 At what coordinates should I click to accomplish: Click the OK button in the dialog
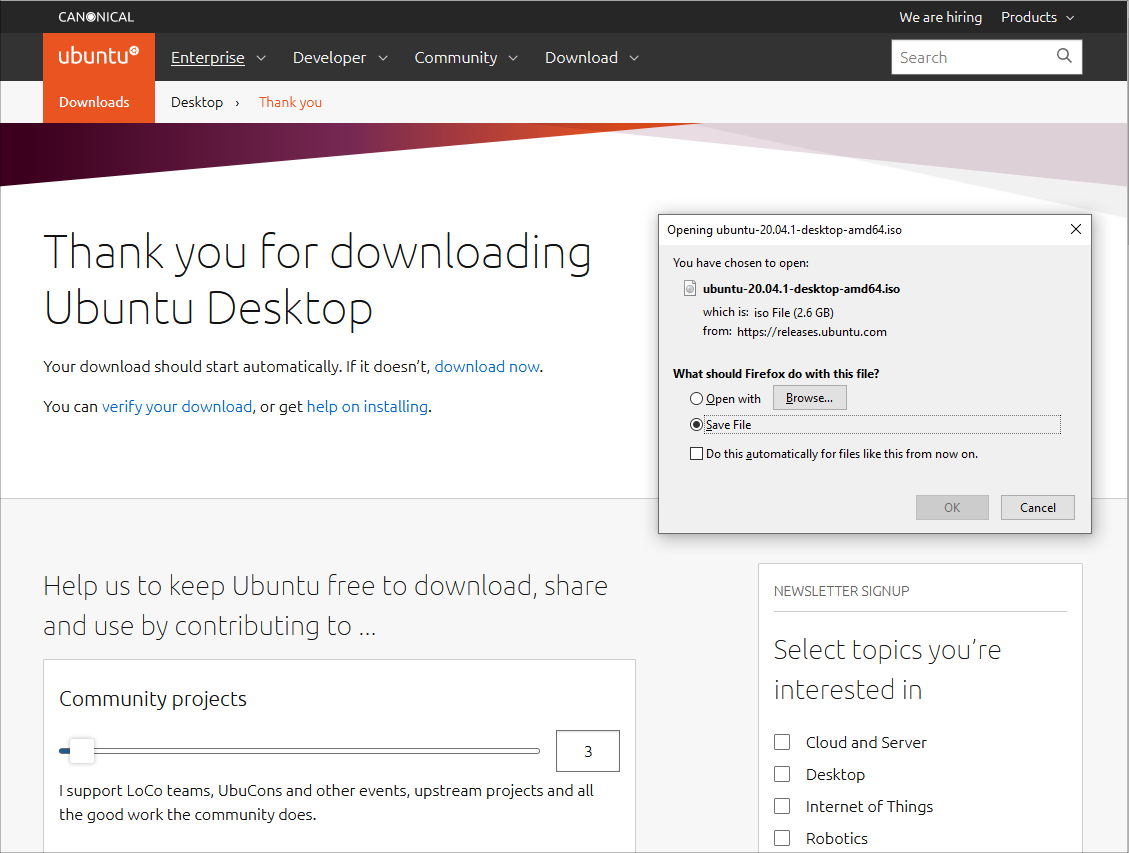[952, 507]
